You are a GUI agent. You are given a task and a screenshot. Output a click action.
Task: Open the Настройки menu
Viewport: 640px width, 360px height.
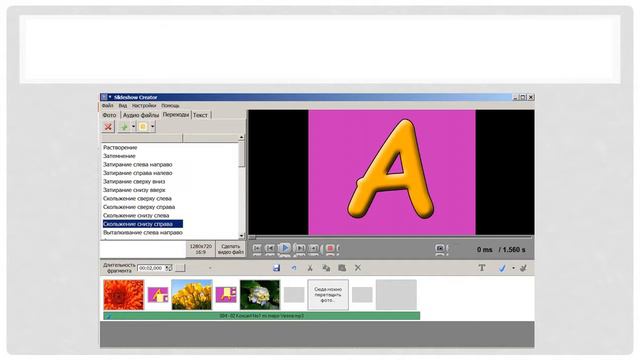click(x=144, y=106)
